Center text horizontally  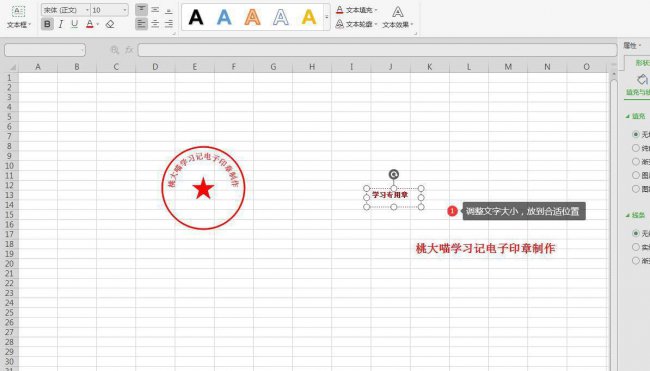pyautogui.click(x=155, y=24)
